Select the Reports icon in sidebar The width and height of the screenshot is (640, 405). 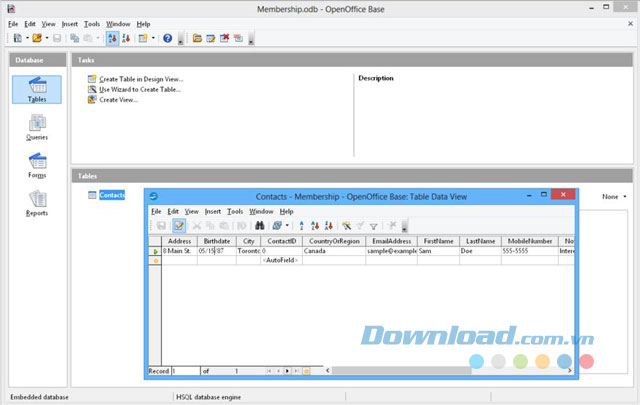[x=36, y=203]
